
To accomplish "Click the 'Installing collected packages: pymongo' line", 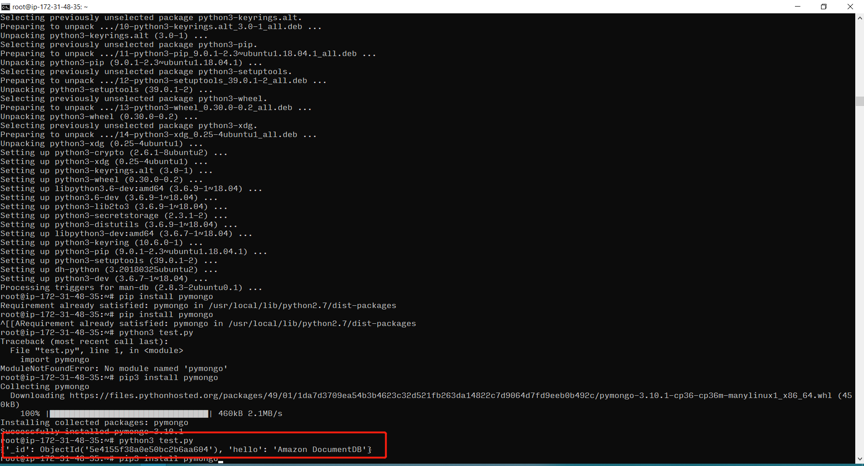I will point(94,422).
